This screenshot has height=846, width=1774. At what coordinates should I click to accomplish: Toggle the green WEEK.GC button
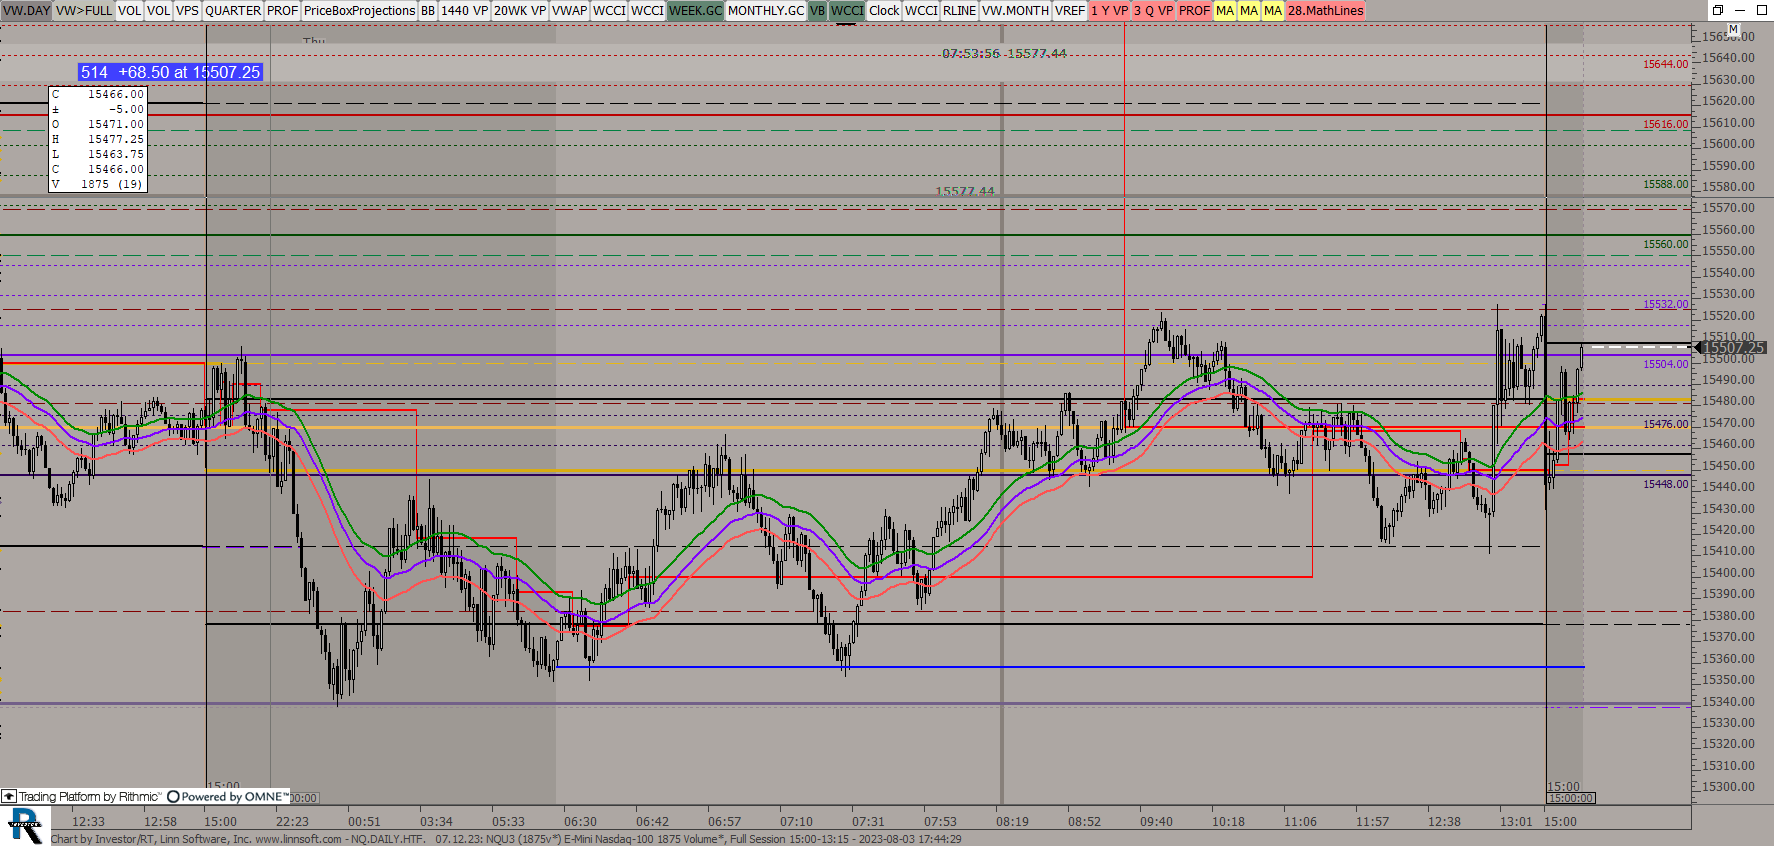coord(695,10)
